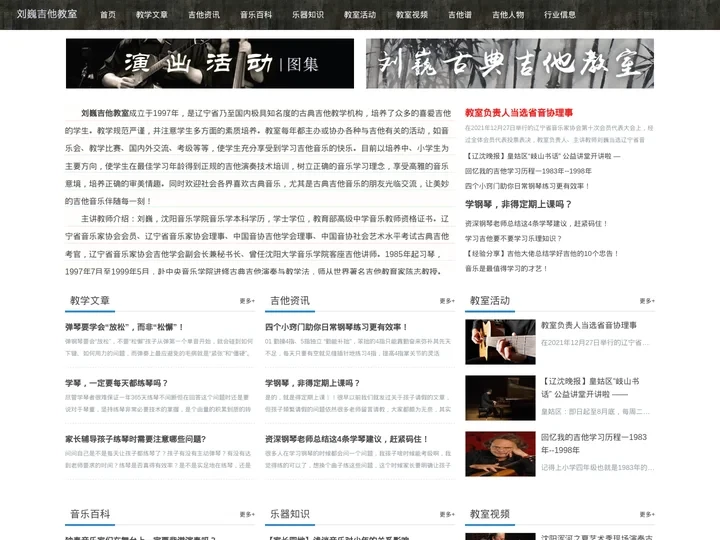
Task: Open 回忆我的吉他学习历程 sidebar link
Action: coord(528,171)
